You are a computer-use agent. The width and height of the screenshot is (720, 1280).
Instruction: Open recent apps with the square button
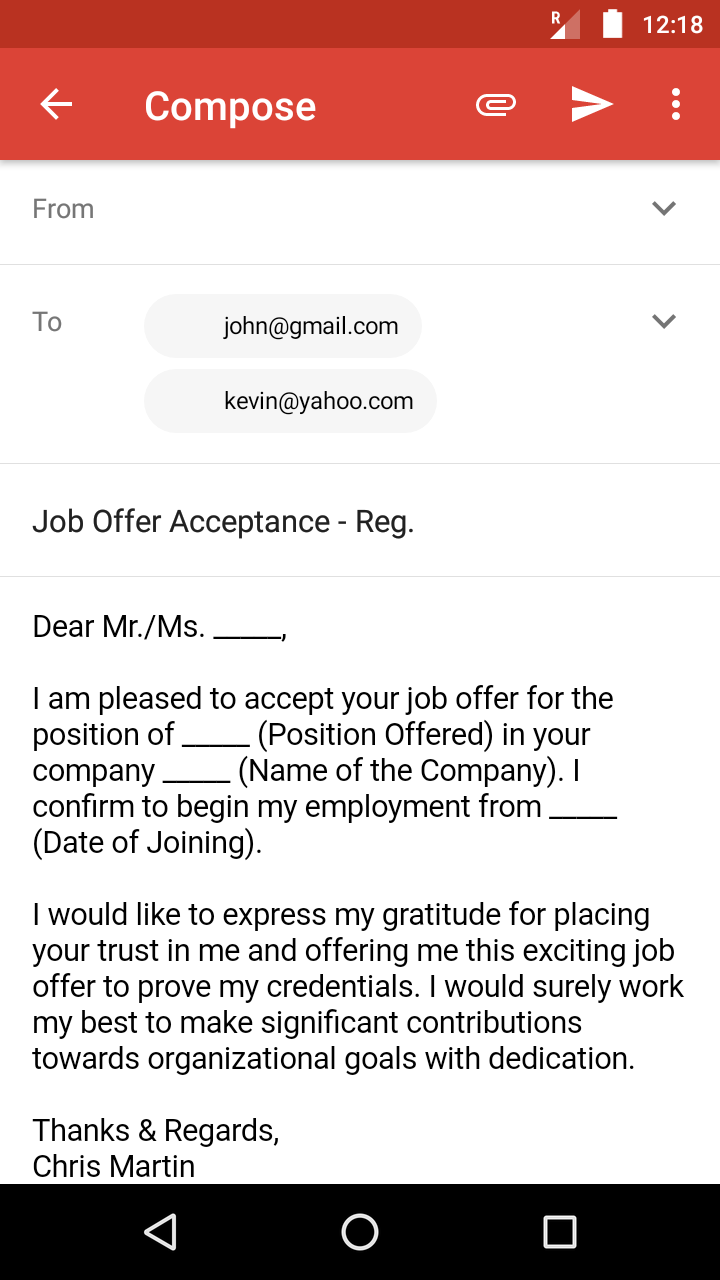(560, 1232)
